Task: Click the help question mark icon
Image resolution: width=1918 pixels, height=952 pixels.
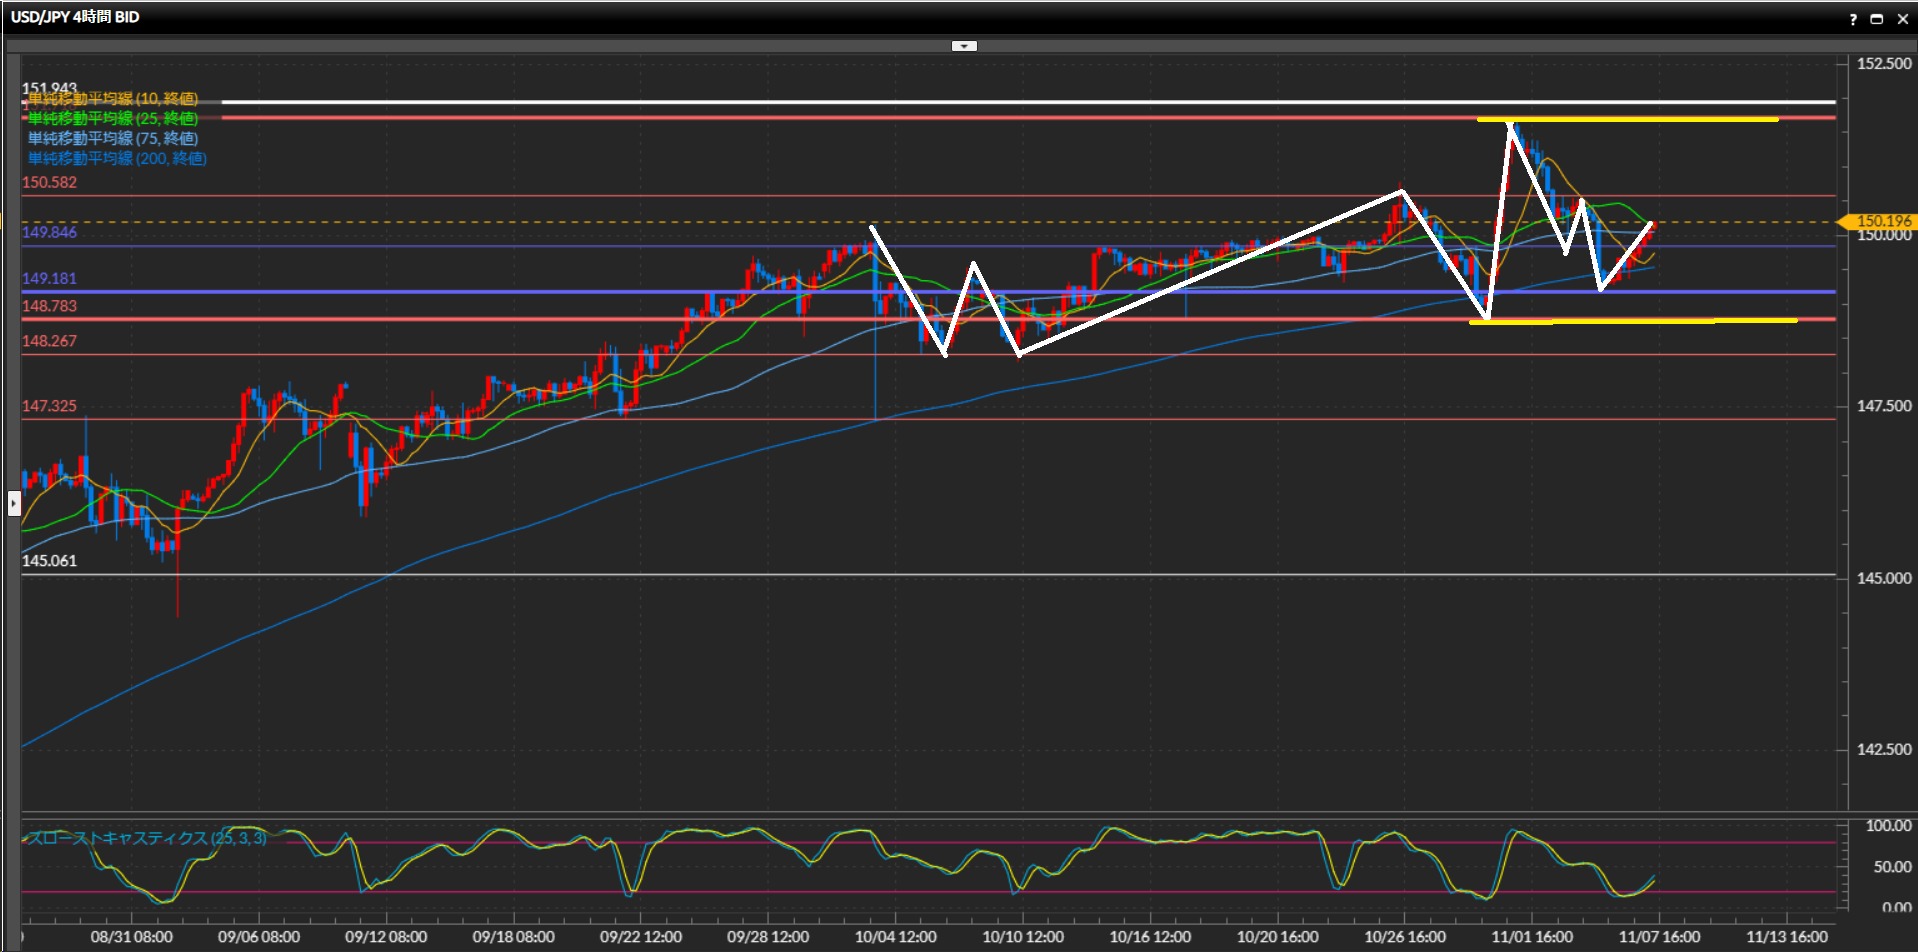Action: [1852, 19]
